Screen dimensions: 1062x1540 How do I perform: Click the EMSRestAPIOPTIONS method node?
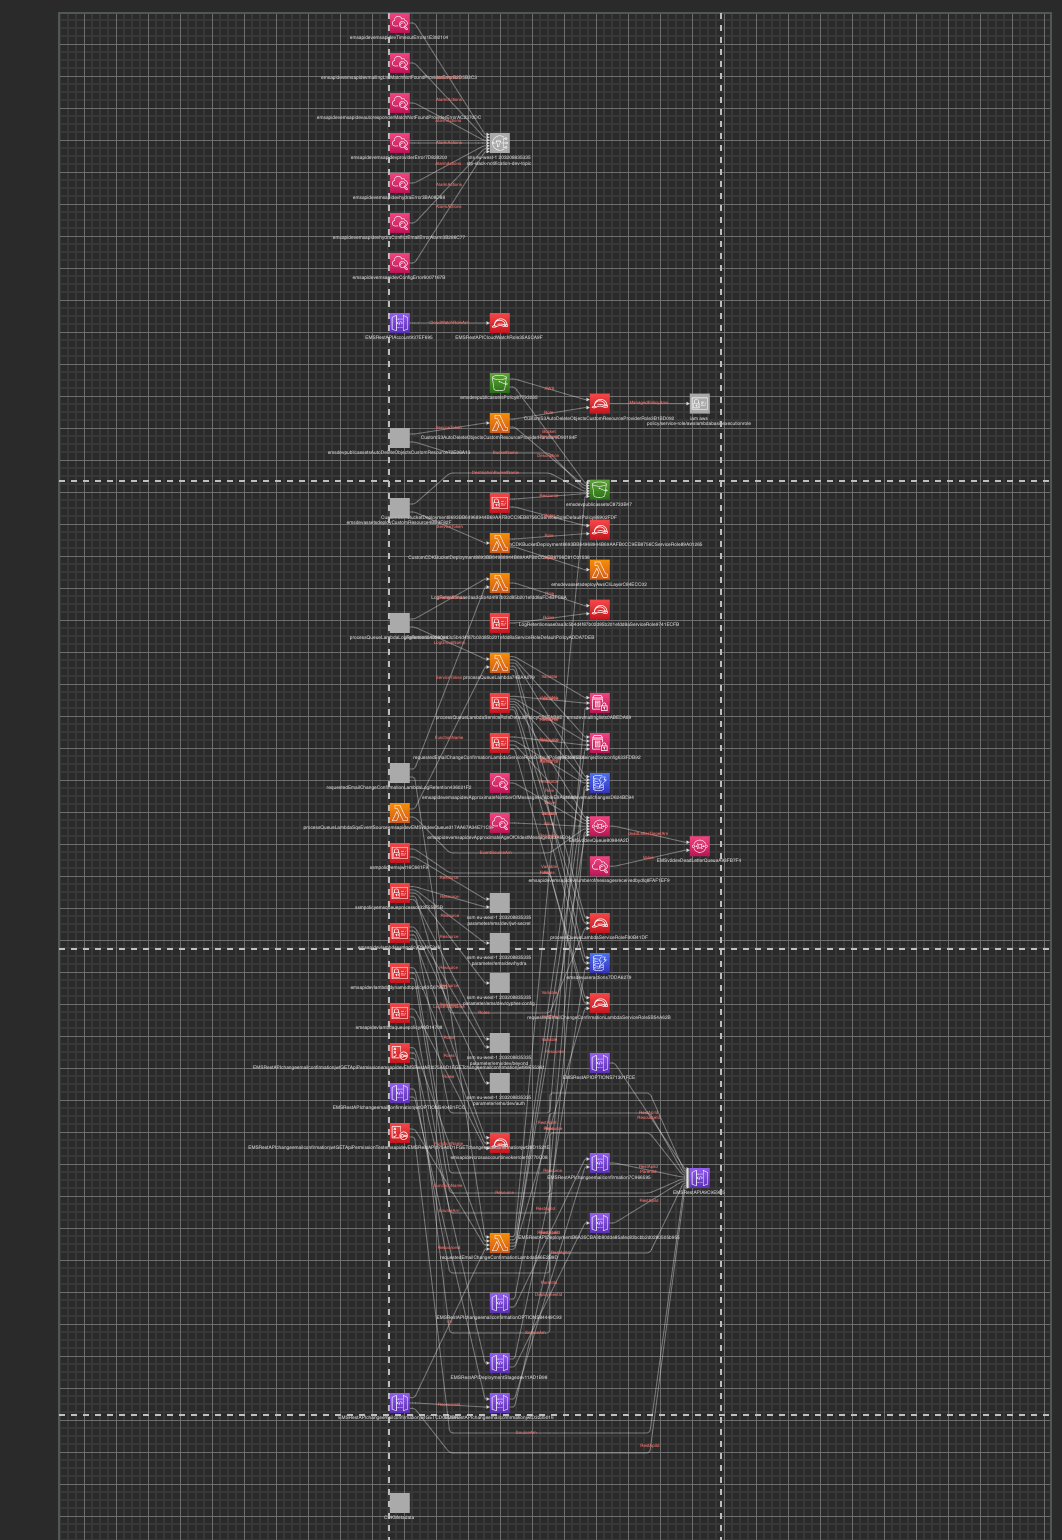click(x=599, y=1063)
